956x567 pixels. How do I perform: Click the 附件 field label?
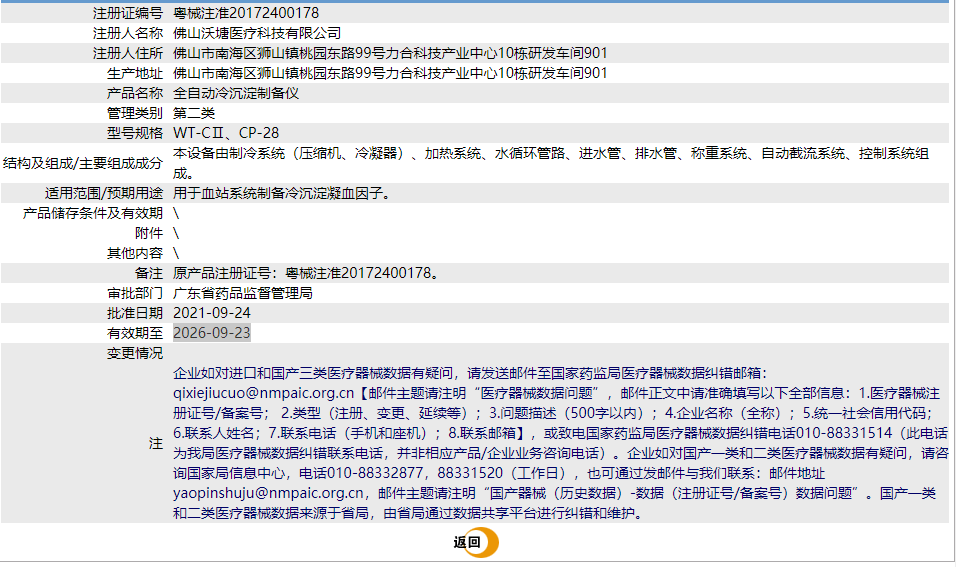click(149, 233)
